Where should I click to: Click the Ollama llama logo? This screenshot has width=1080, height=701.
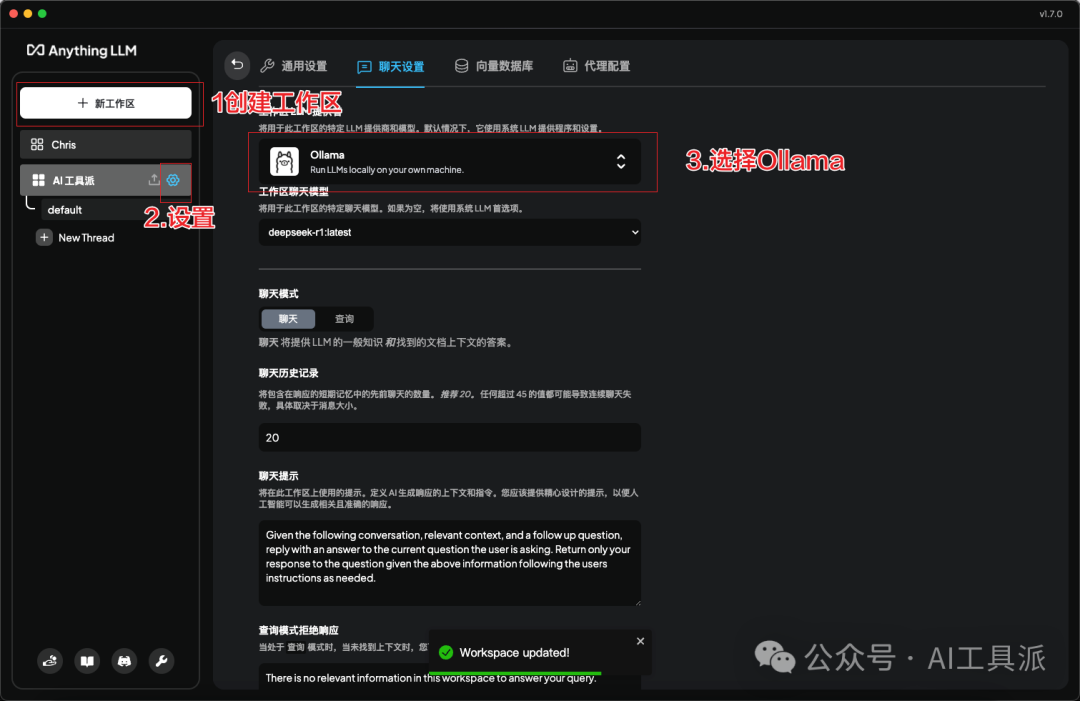point(284,162)
